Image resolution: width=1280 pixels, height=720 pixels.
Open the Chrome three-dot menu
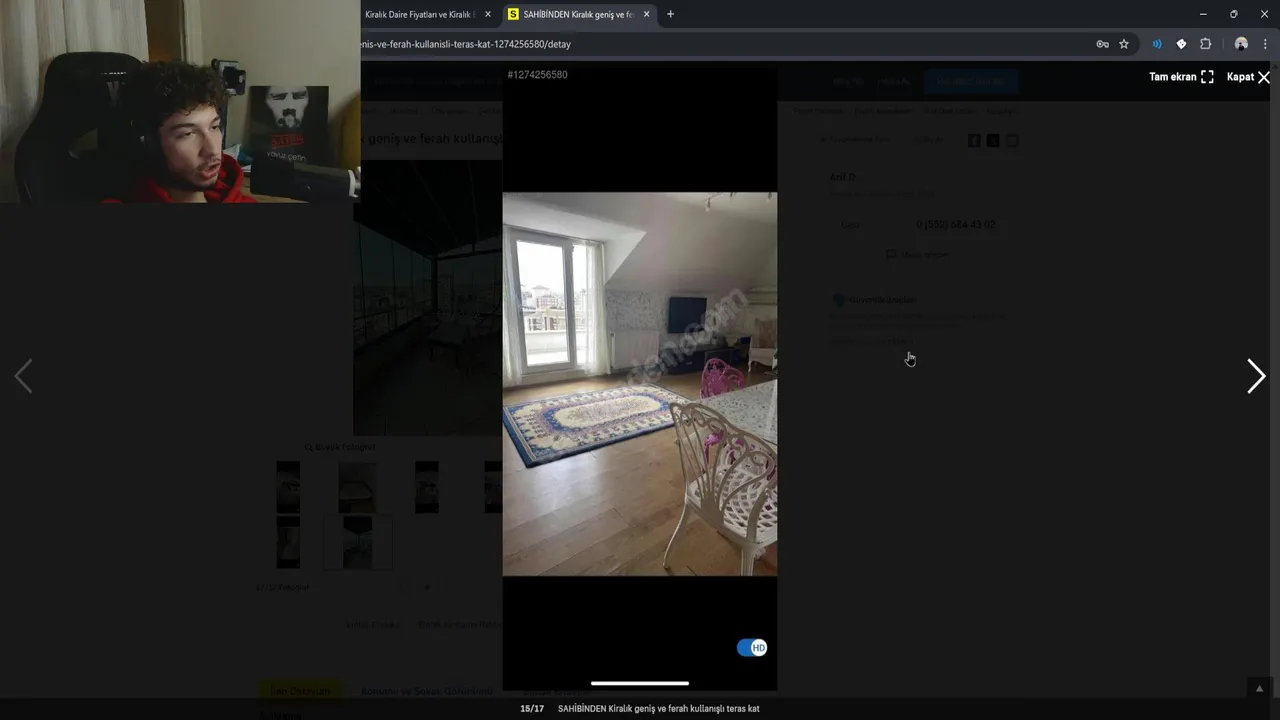[1265, 44]
